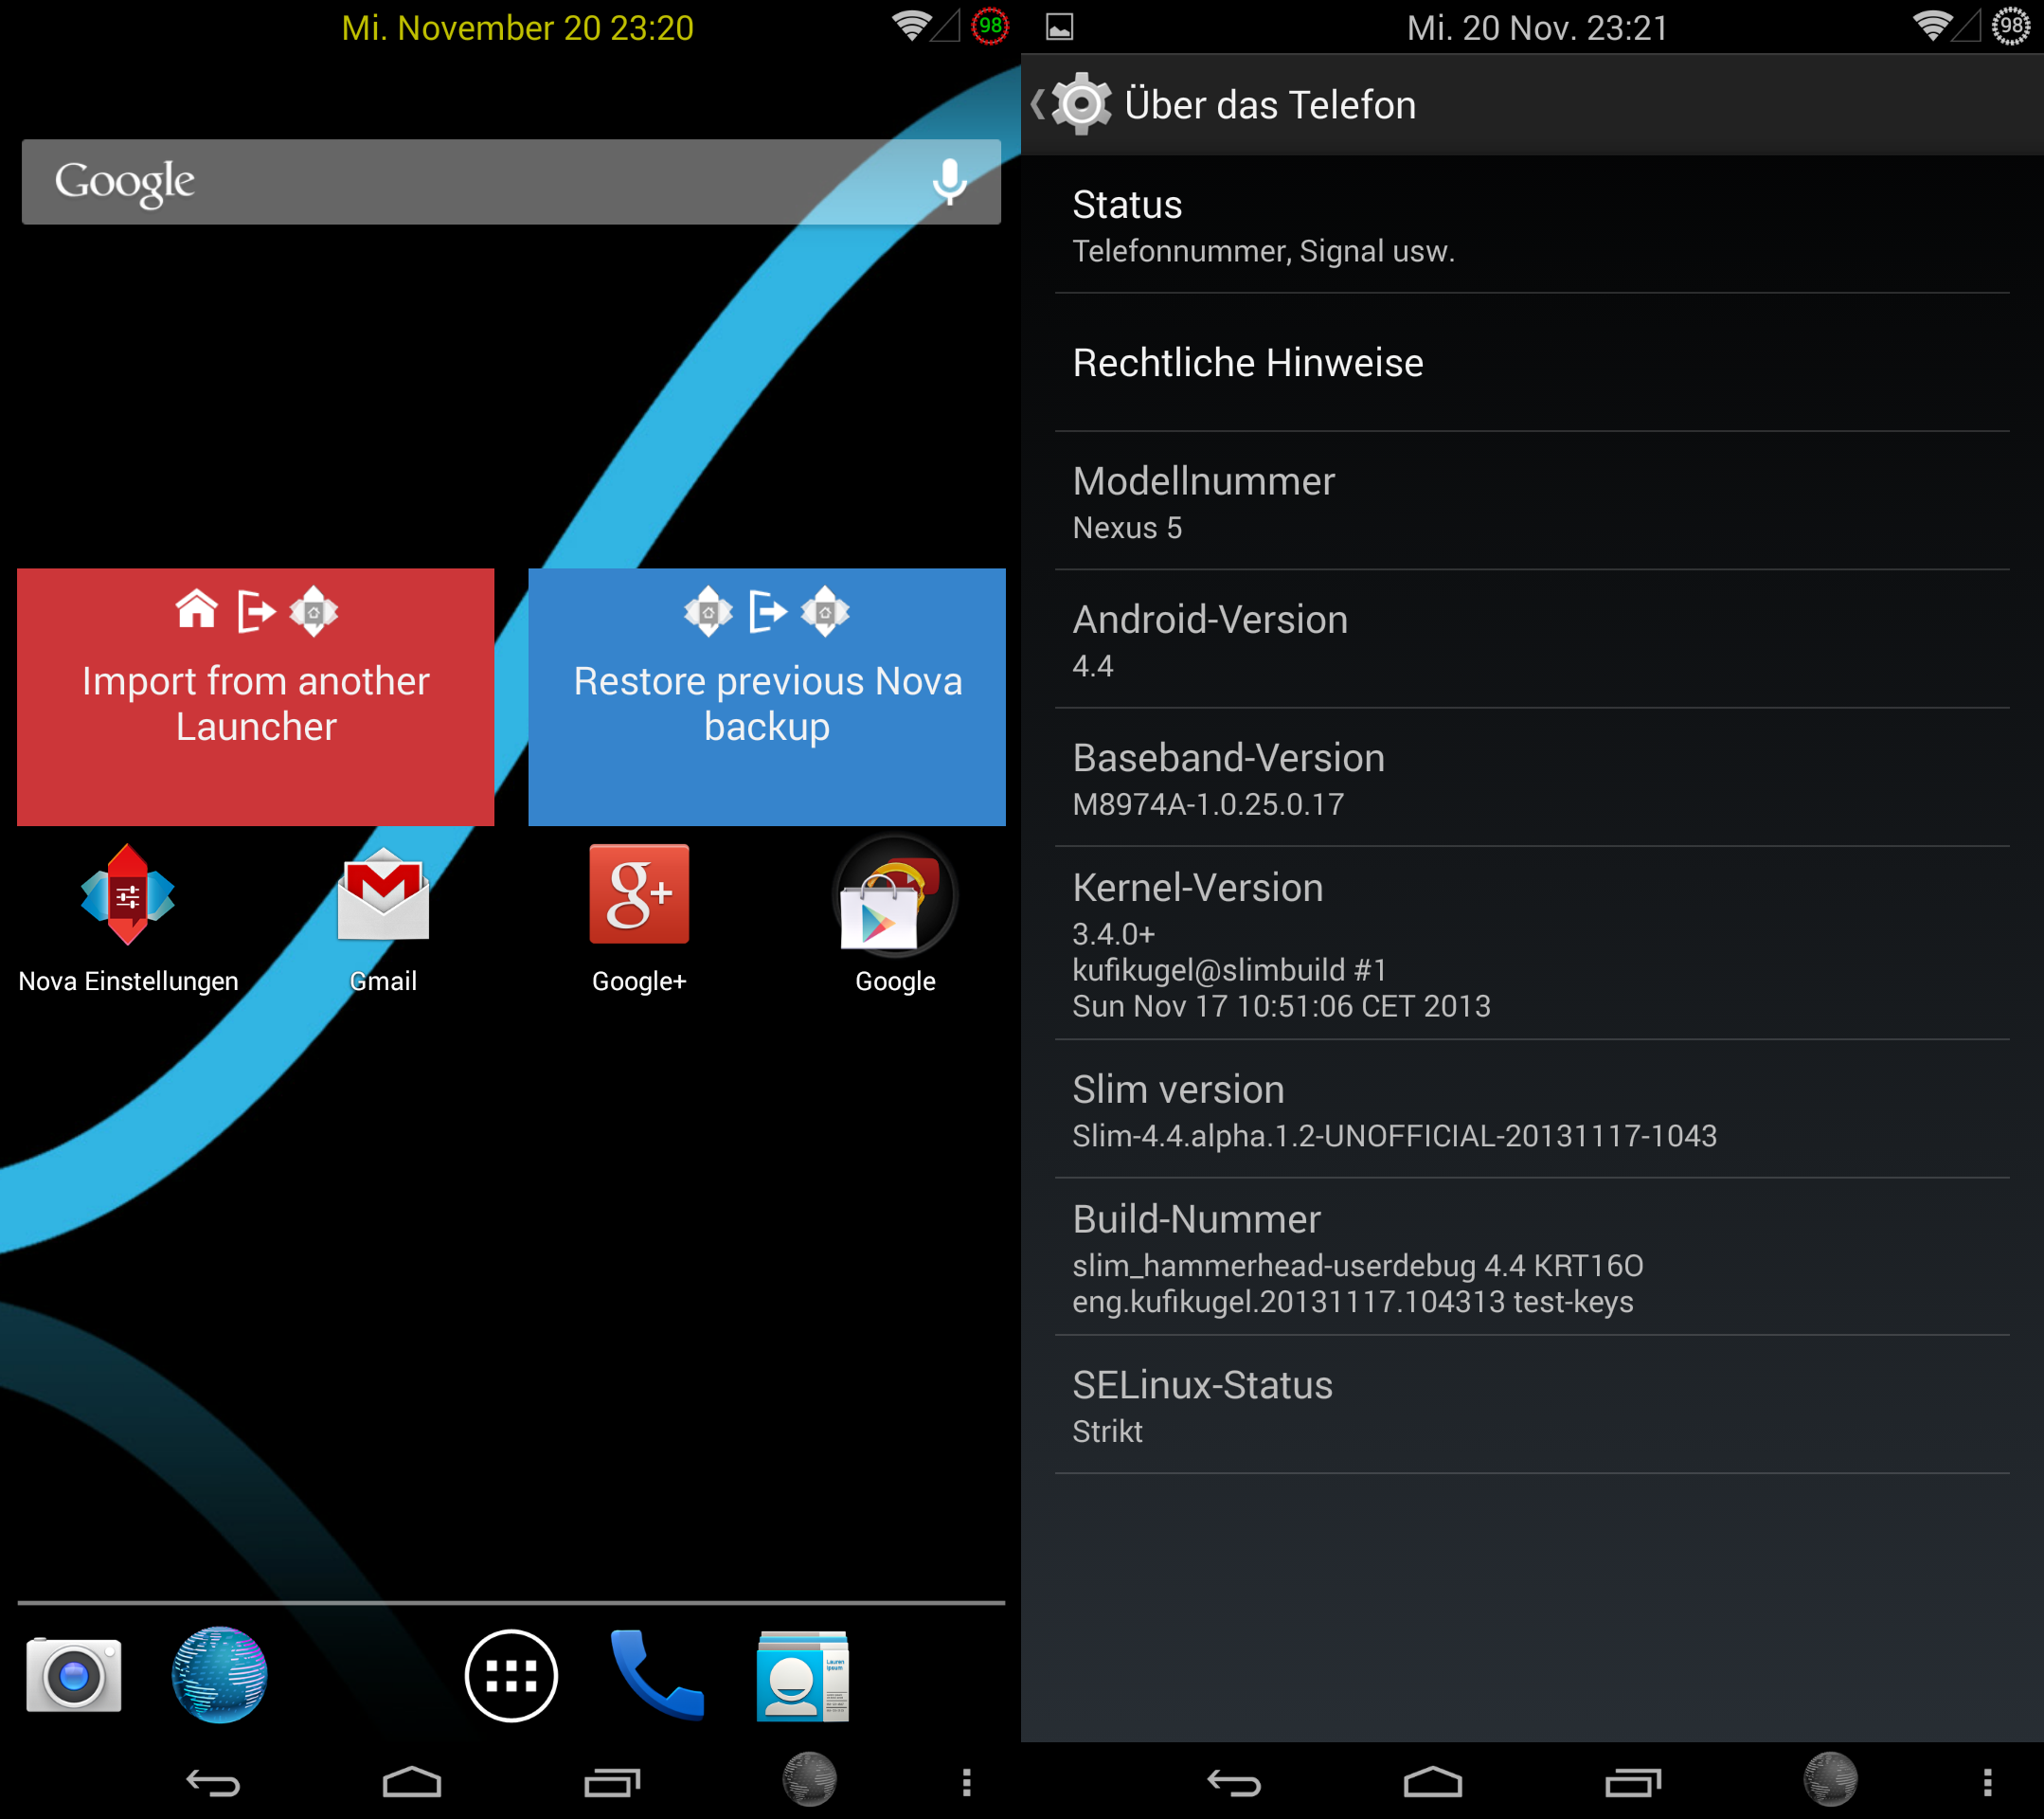Open Rechtliche Hinweise
The image size is (2044, 1819).
click(x=1532, y=363)
